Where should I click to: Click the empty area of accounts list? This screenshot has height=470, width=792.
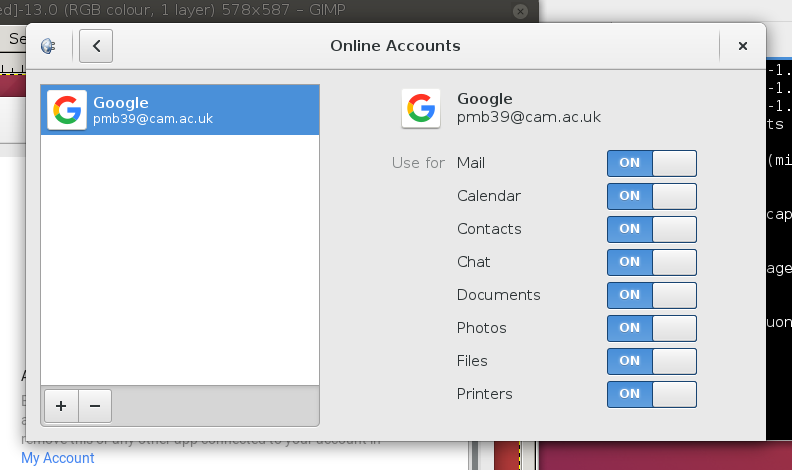coord(180,260)
